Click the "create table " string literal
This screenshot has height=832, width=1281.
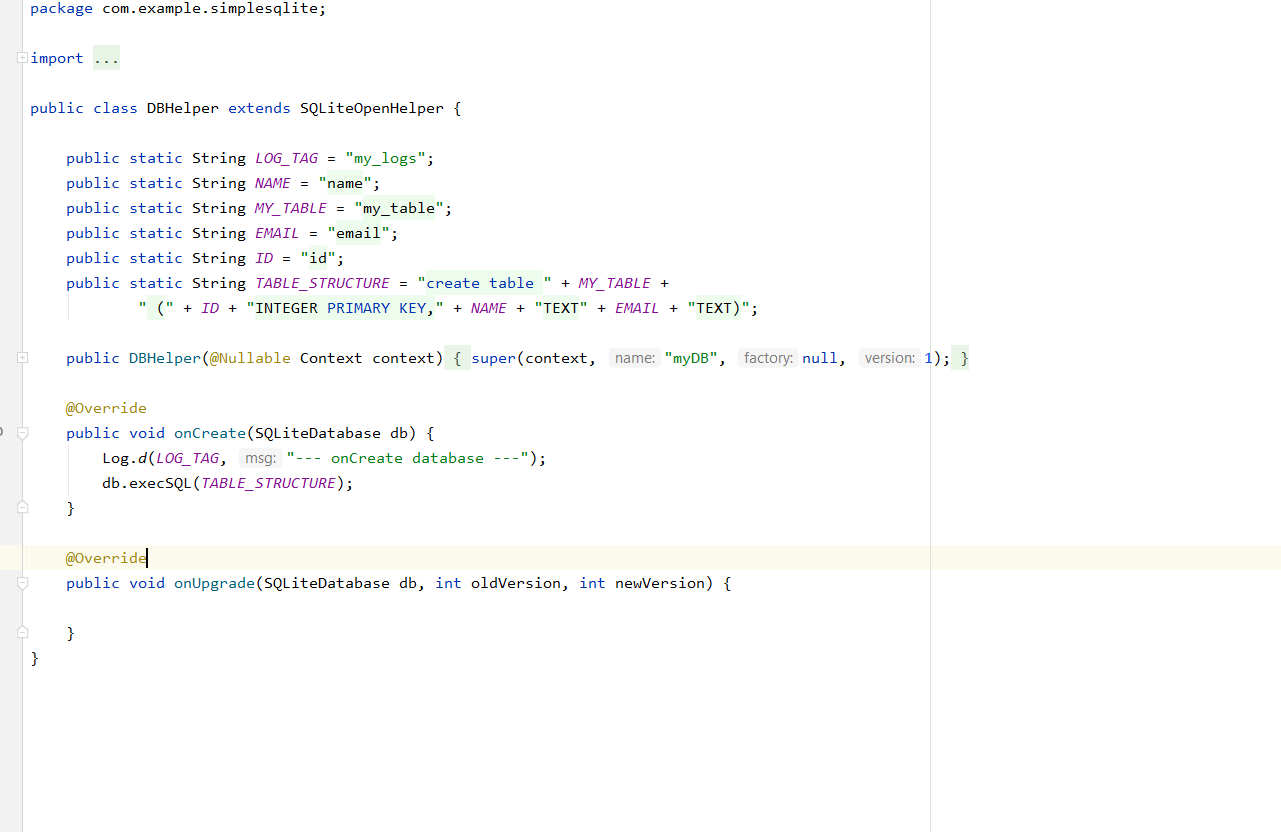(x=485, y=283)
